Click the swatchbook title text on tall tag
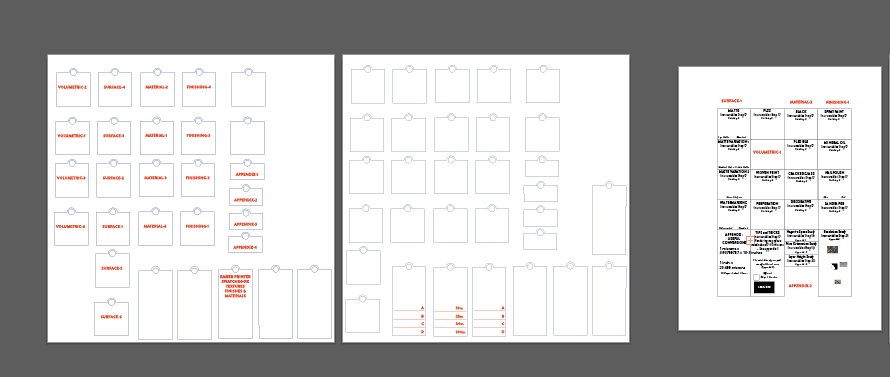890x377 pixels. tap(235, 286)
